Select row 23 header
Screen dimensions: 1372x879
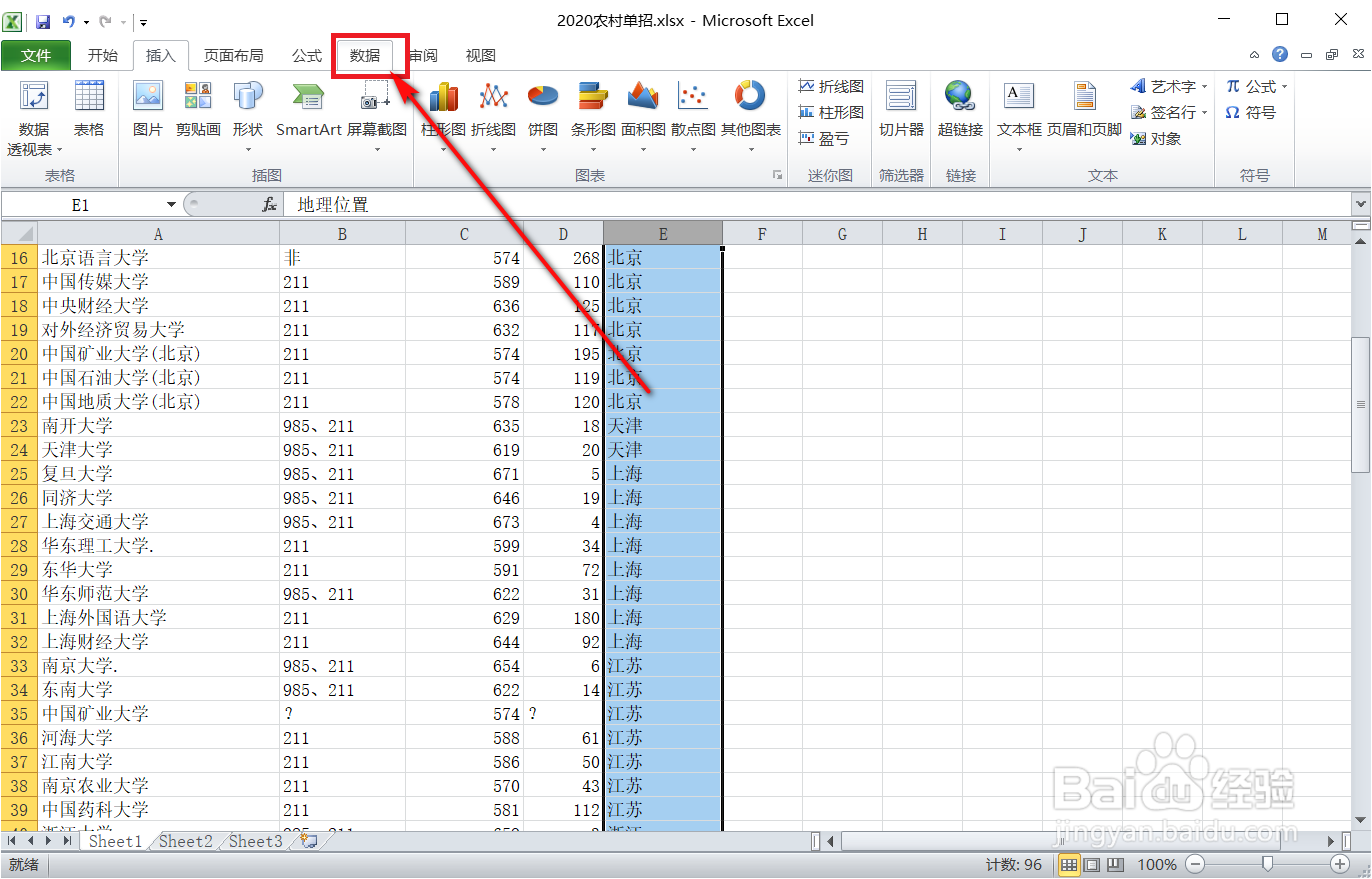[19, 426]
